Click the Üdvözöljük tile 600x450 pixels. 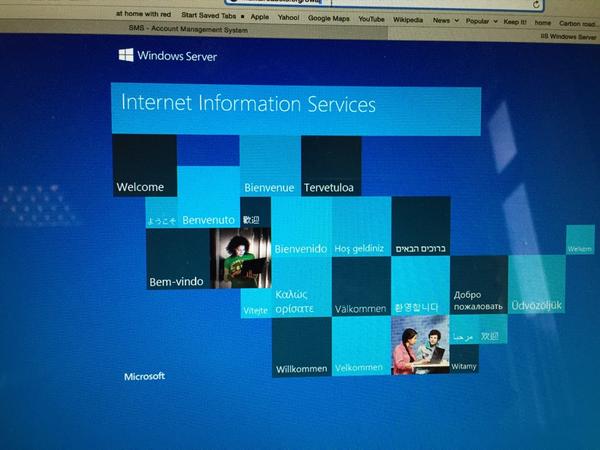[x=537, y=284]
